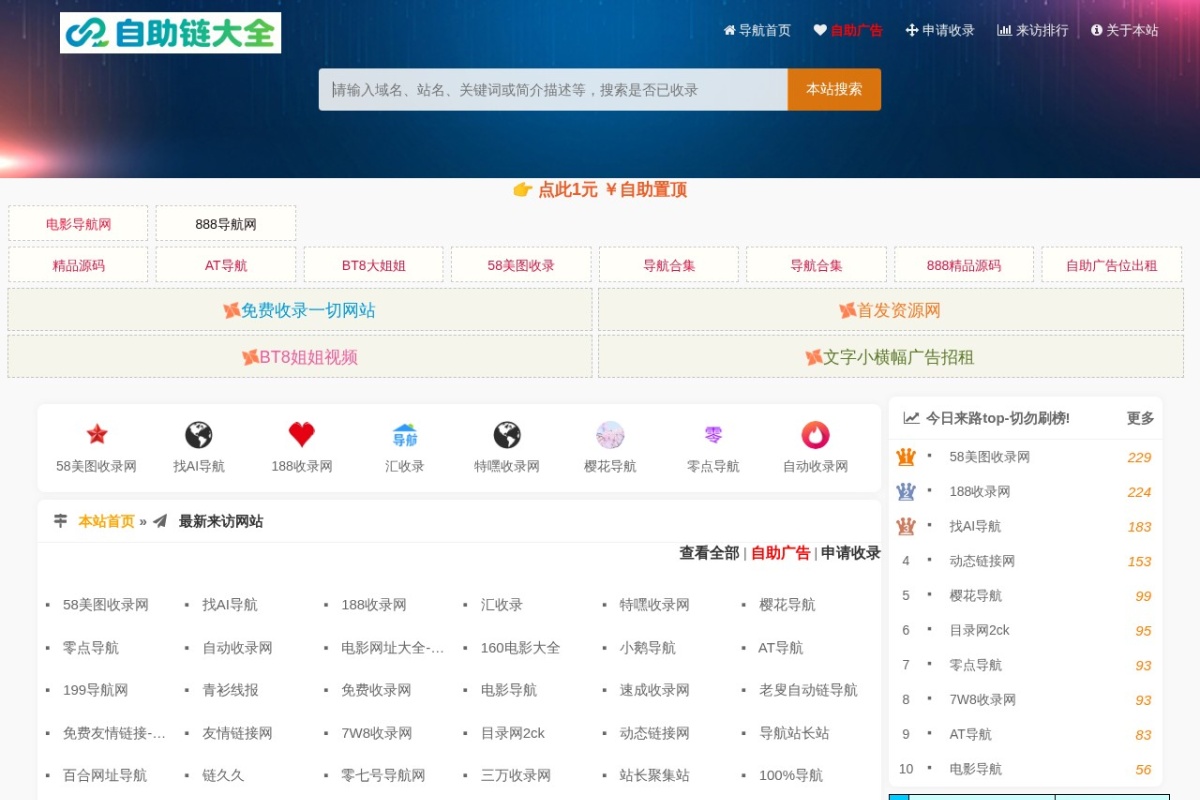Open 导航站长站 in latest visitors list
Image resolution: width=1200 pixels, height=800 pixels.
tap(794, 733)
